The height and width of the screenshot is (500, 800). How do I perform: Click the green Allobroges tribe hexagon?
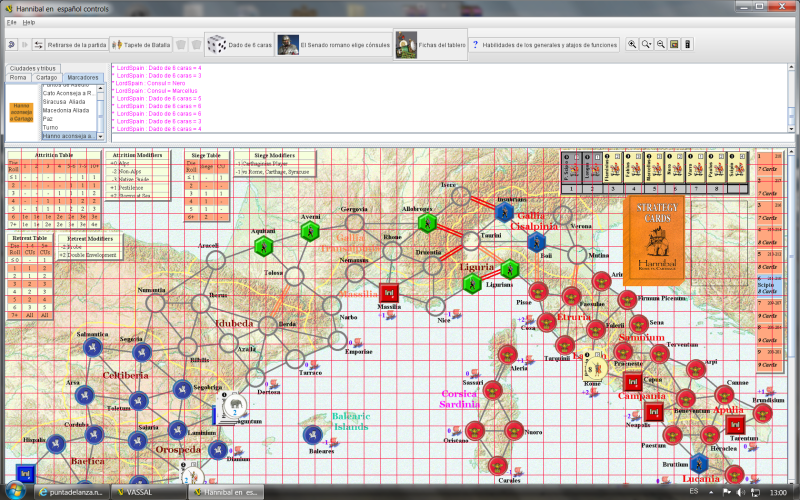point(427,223)
